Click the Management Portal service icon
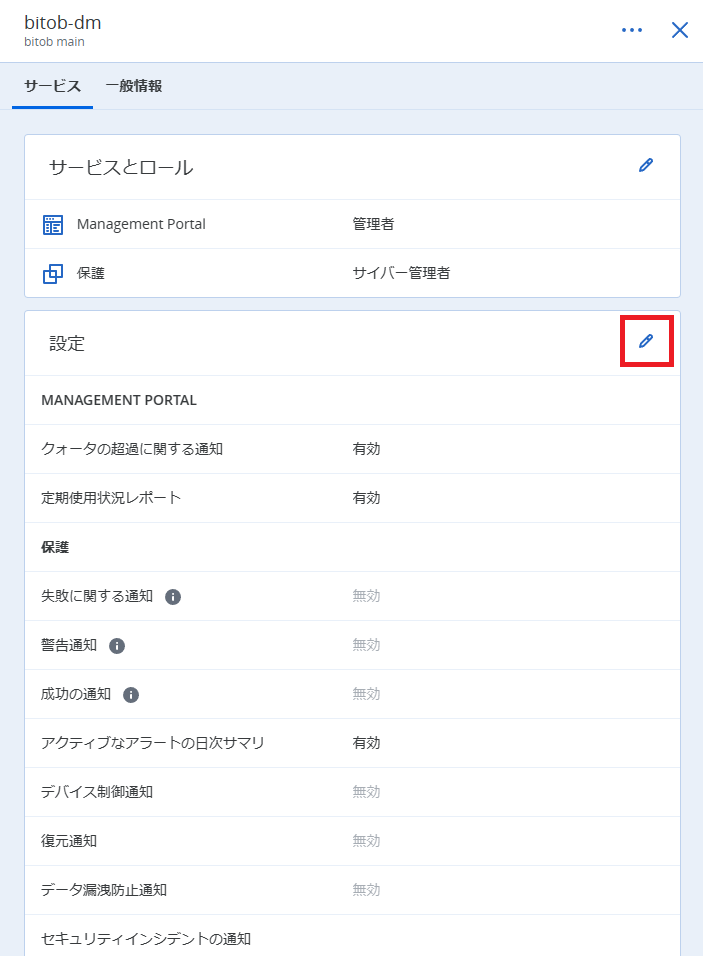Viewport: 703px width, 956px height. 53,224
